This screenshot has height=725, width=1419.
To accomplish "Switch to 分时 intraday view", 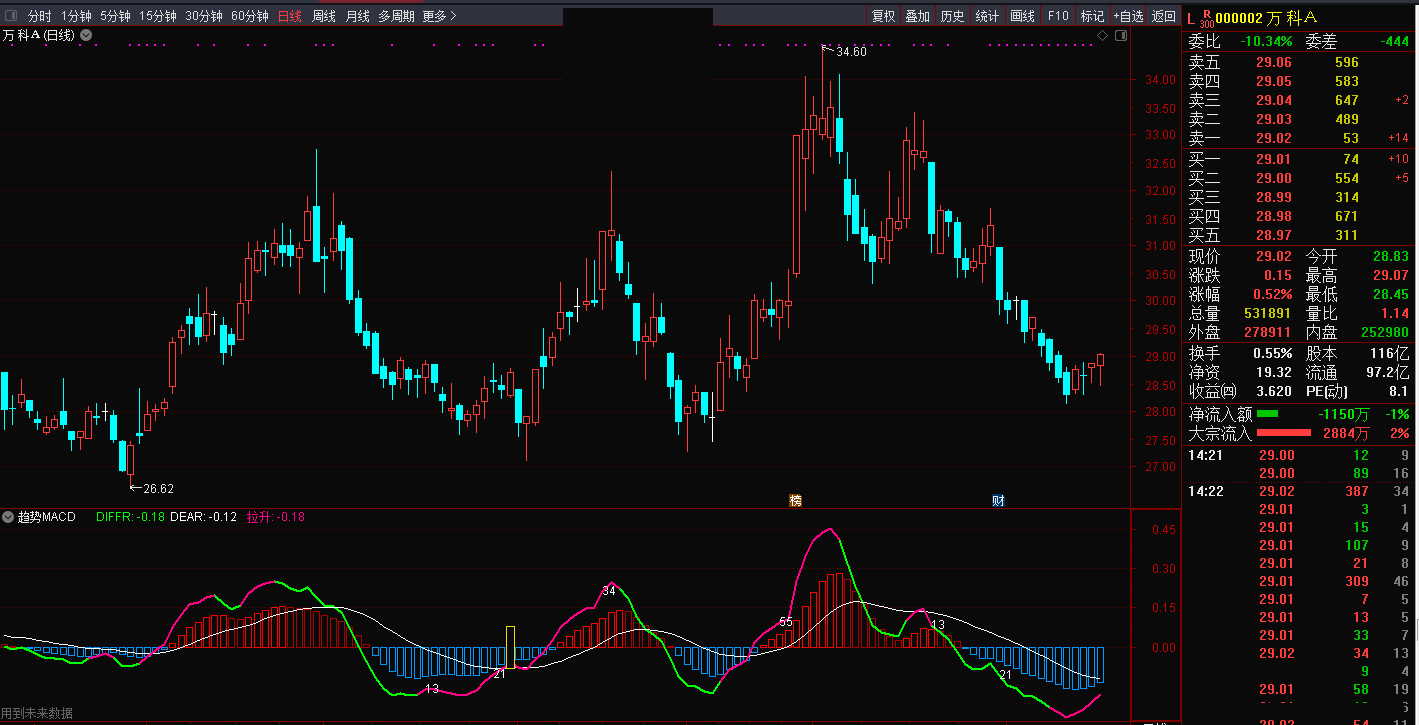I will click(39, 16).
